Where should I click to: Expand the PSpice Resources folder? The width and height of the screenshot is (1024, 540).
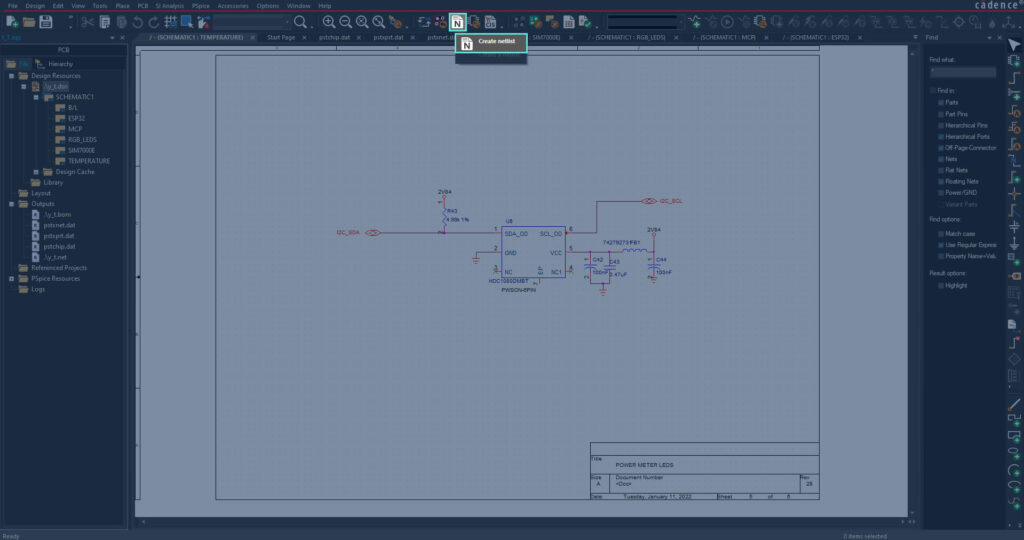click(11, 279)
